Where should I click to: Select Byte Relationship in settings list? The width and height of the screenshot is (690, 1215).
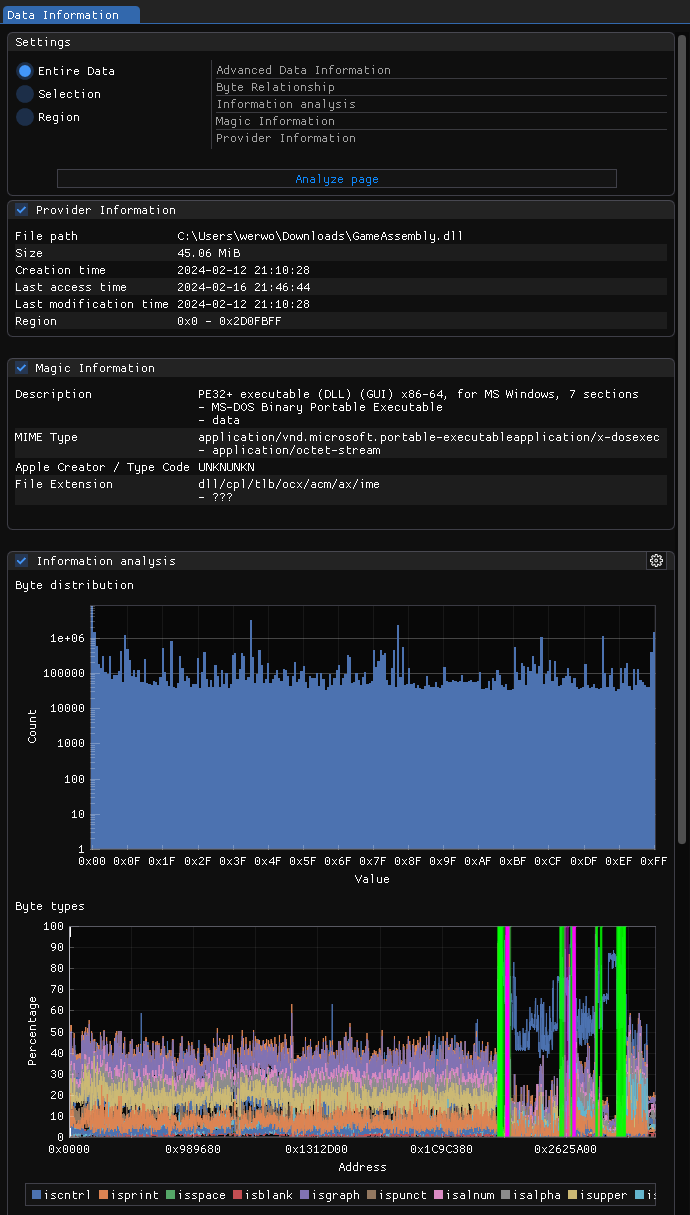[275, 87]
